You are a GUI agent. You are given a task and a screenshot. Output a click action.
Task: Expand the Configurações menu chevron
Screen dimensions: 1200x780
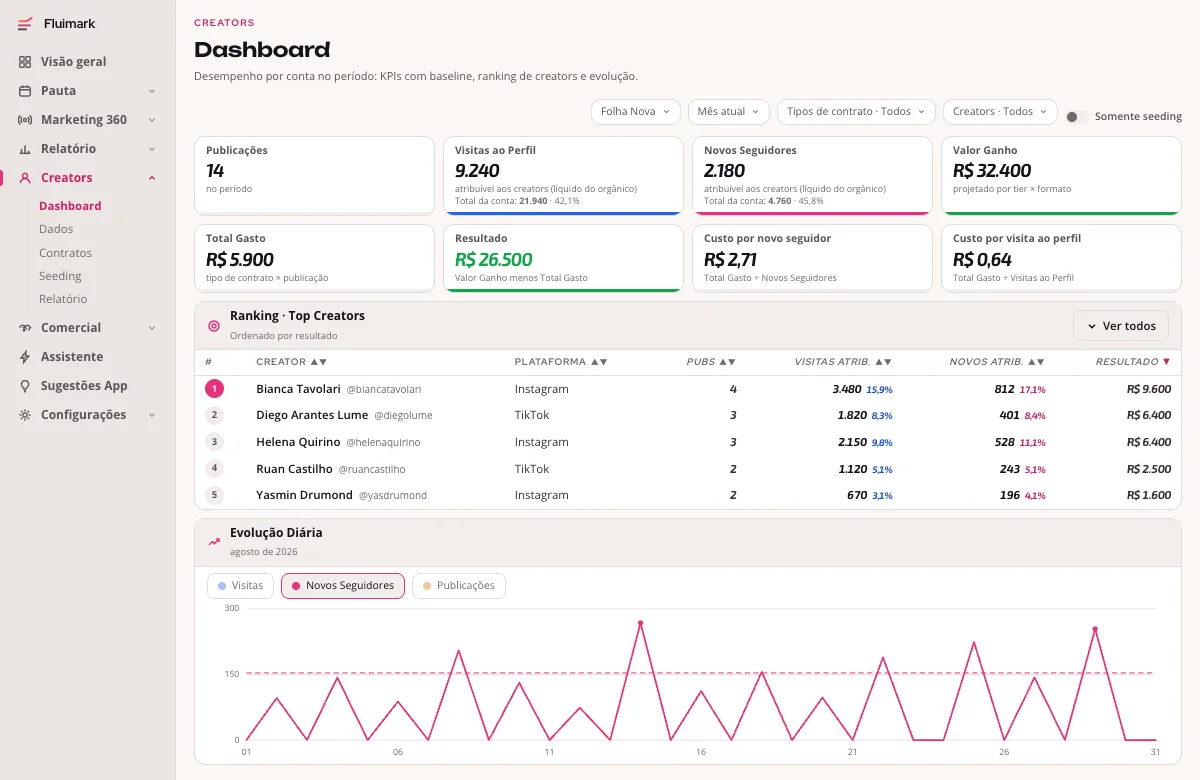tap(152, 415)
